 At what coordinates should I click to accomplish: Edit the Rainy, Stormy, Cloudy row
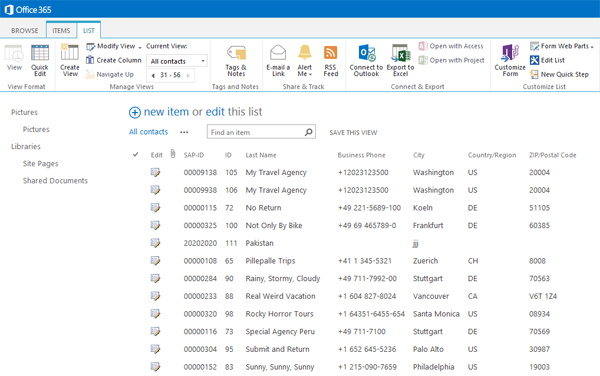(x=155, y=278)
